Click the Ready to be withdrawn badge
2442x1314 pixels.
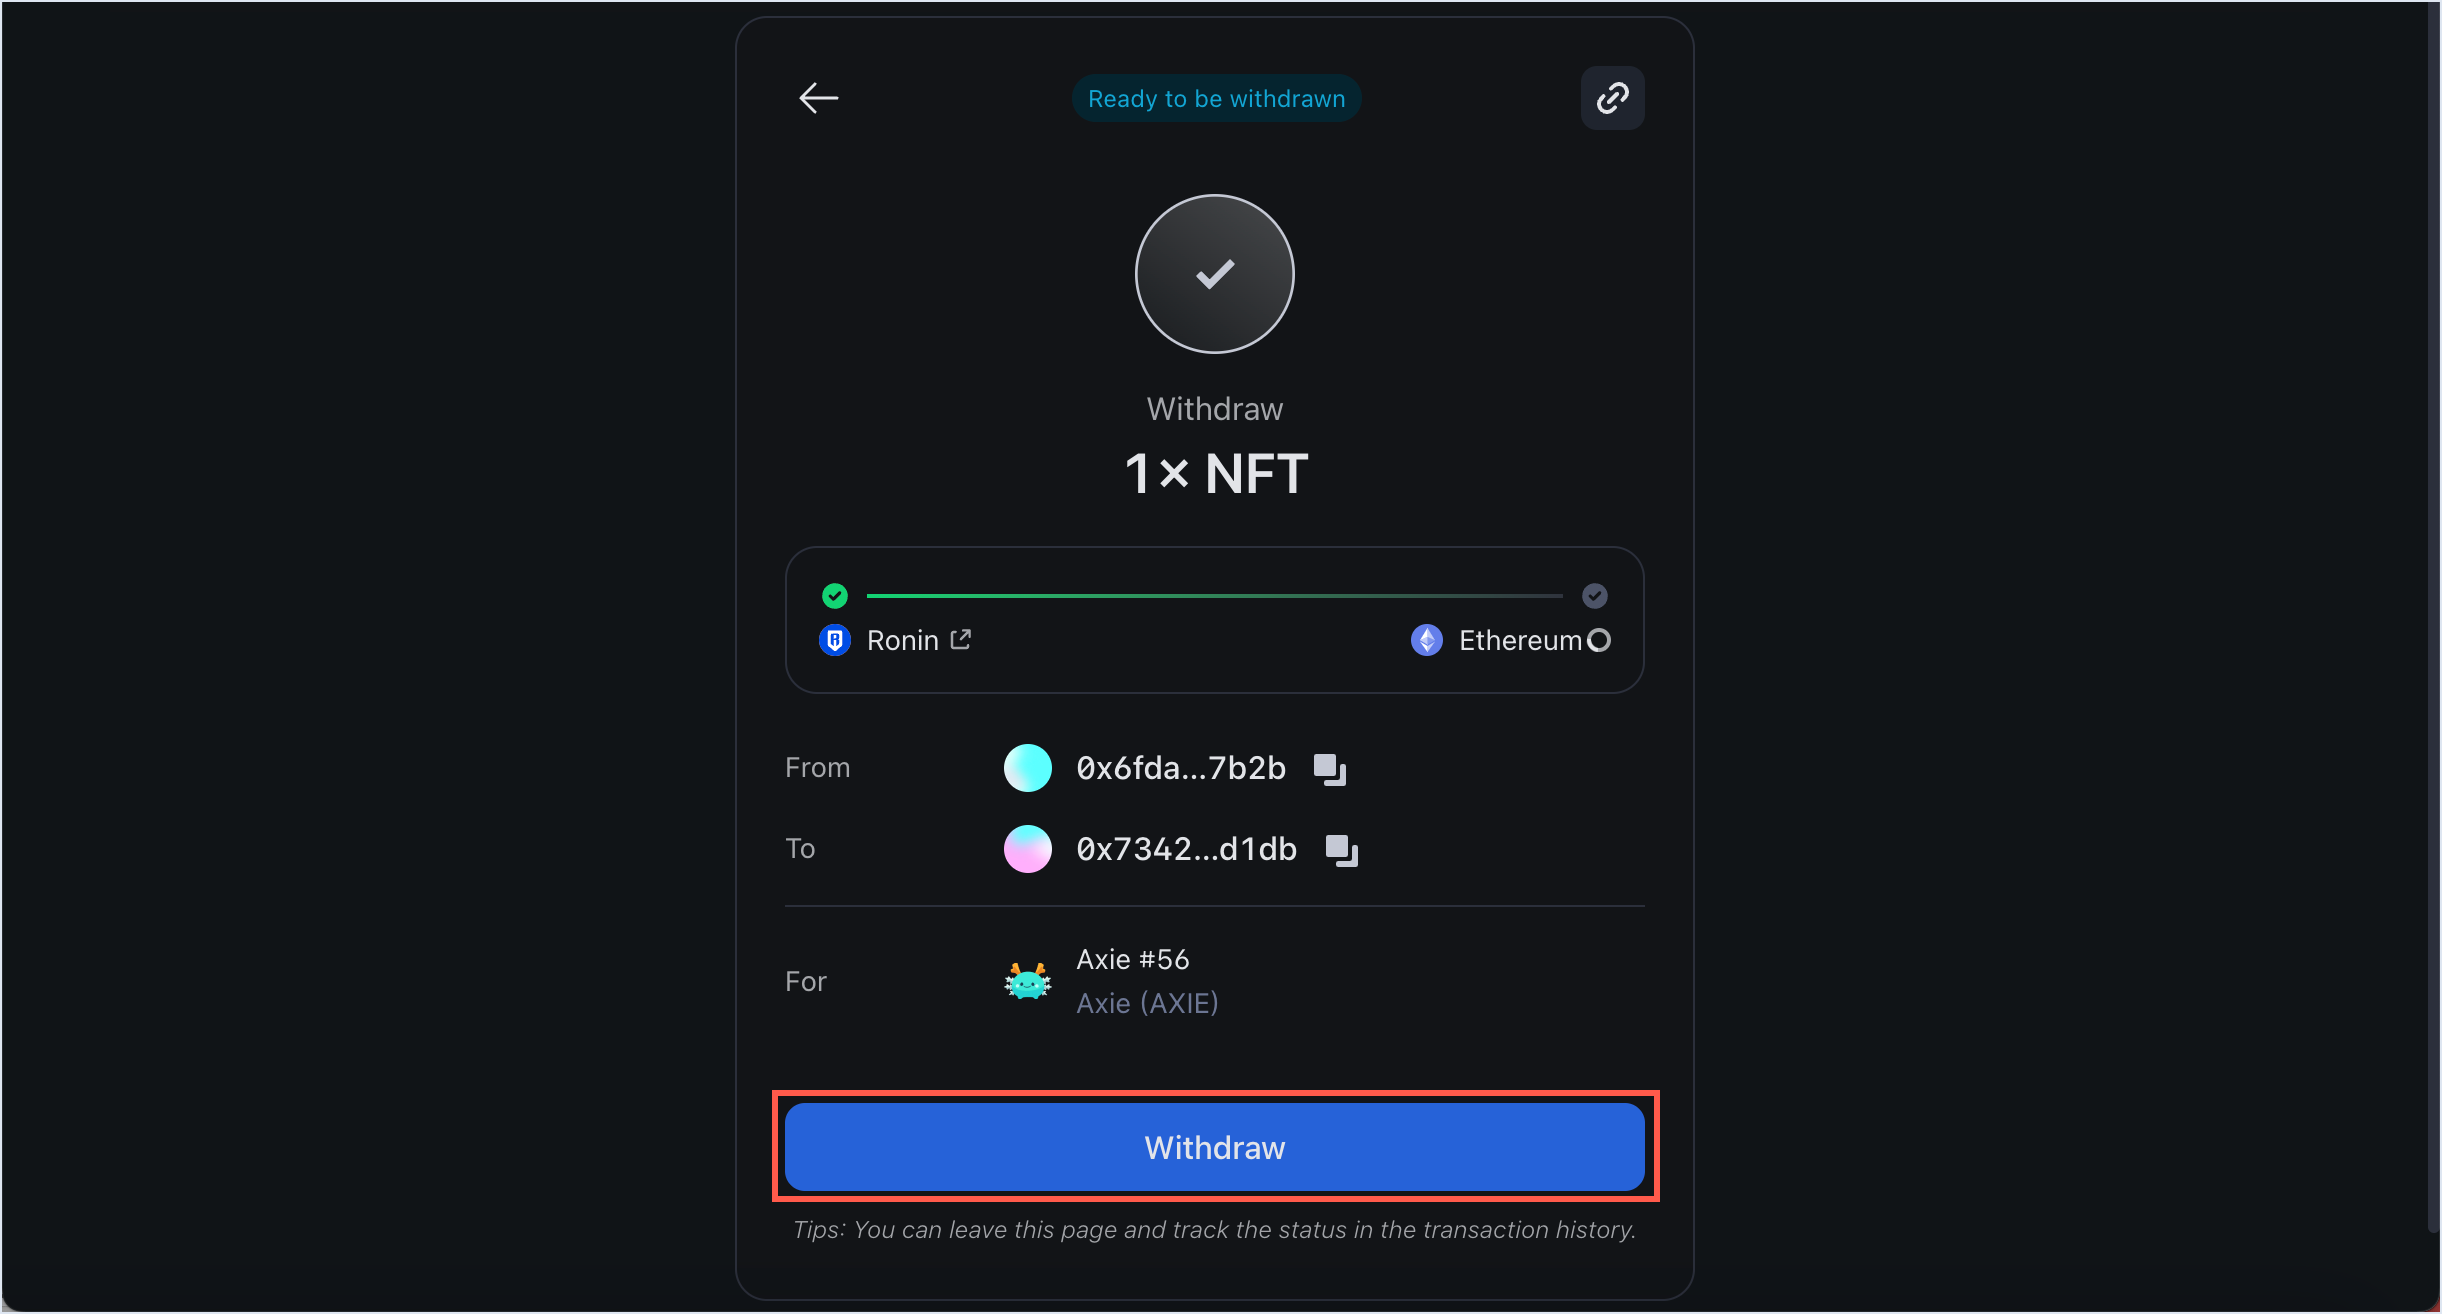click(1214, 97)
